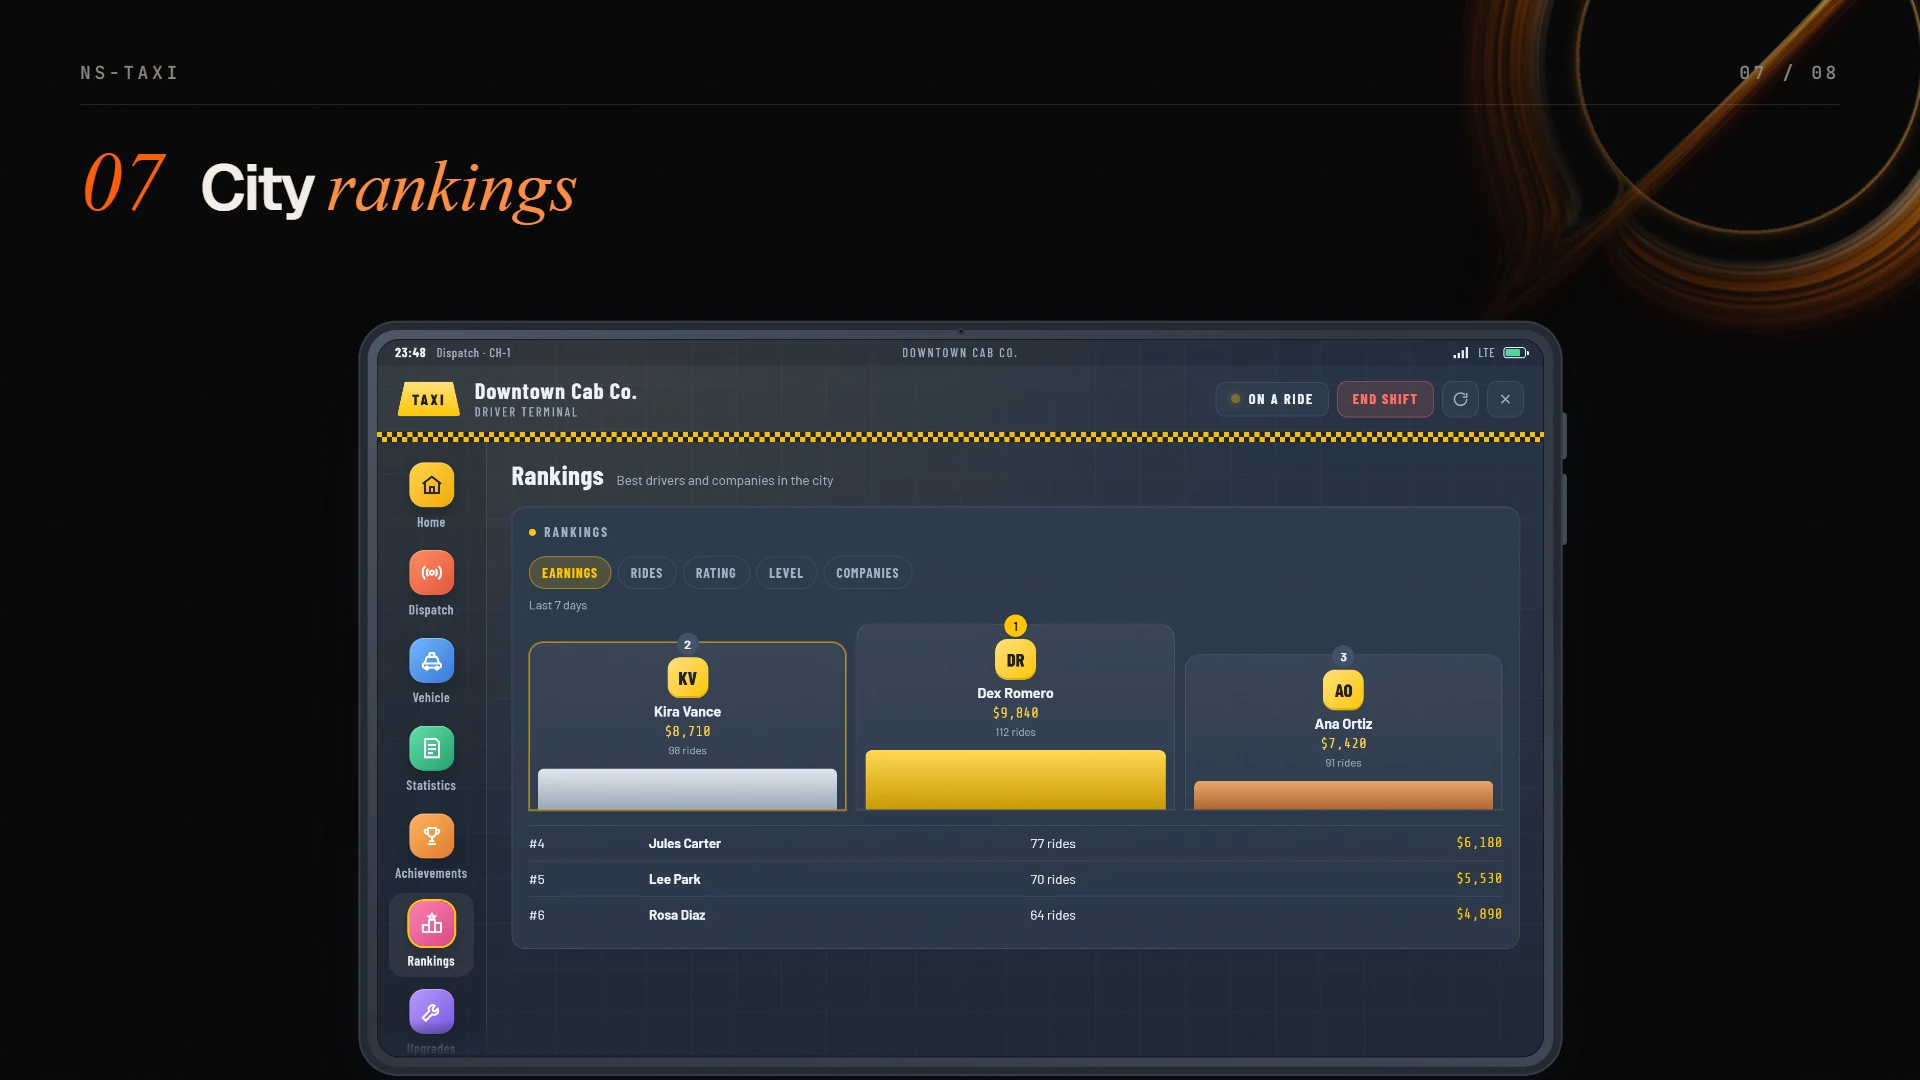This screenshot has height=1080, width=1920.
Task: Click the #5 rank number
Action: point(537,880)
